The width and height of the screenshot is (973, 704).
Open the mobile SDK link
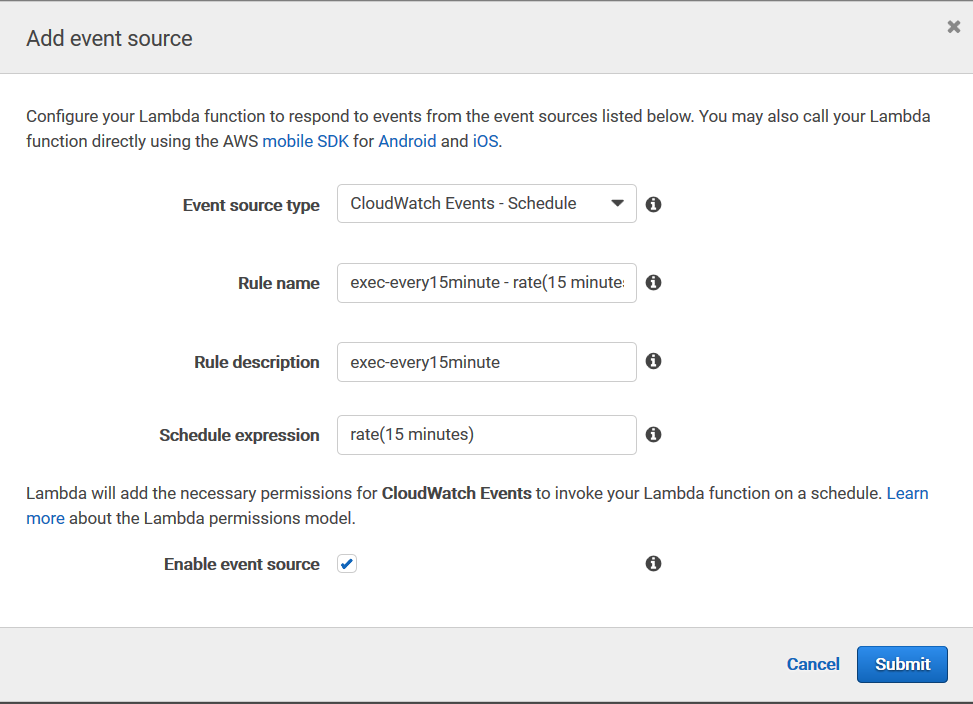[305, 141]
